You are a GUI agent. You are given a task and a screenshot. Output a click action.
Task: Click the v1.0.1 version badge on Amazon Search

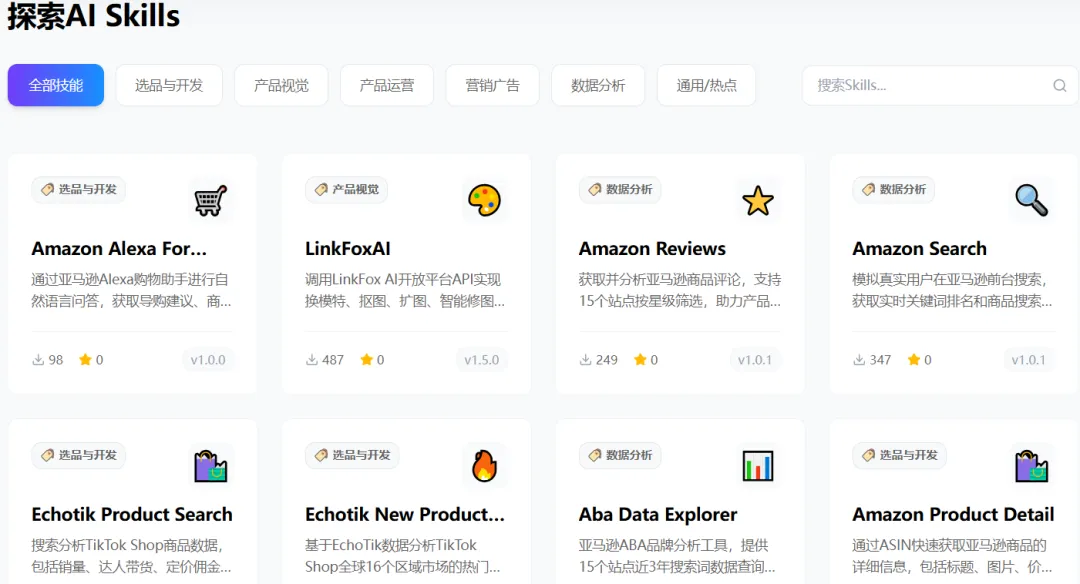1028,359
